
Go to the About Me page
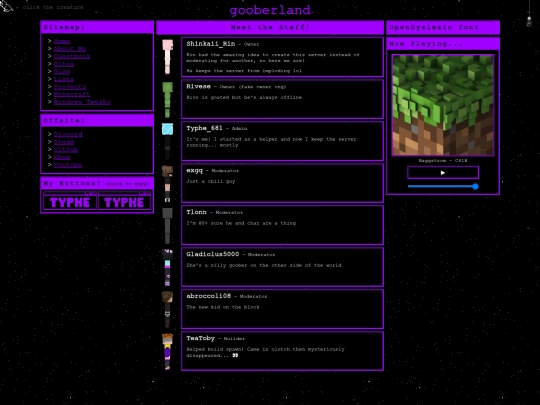coord(70,49)
